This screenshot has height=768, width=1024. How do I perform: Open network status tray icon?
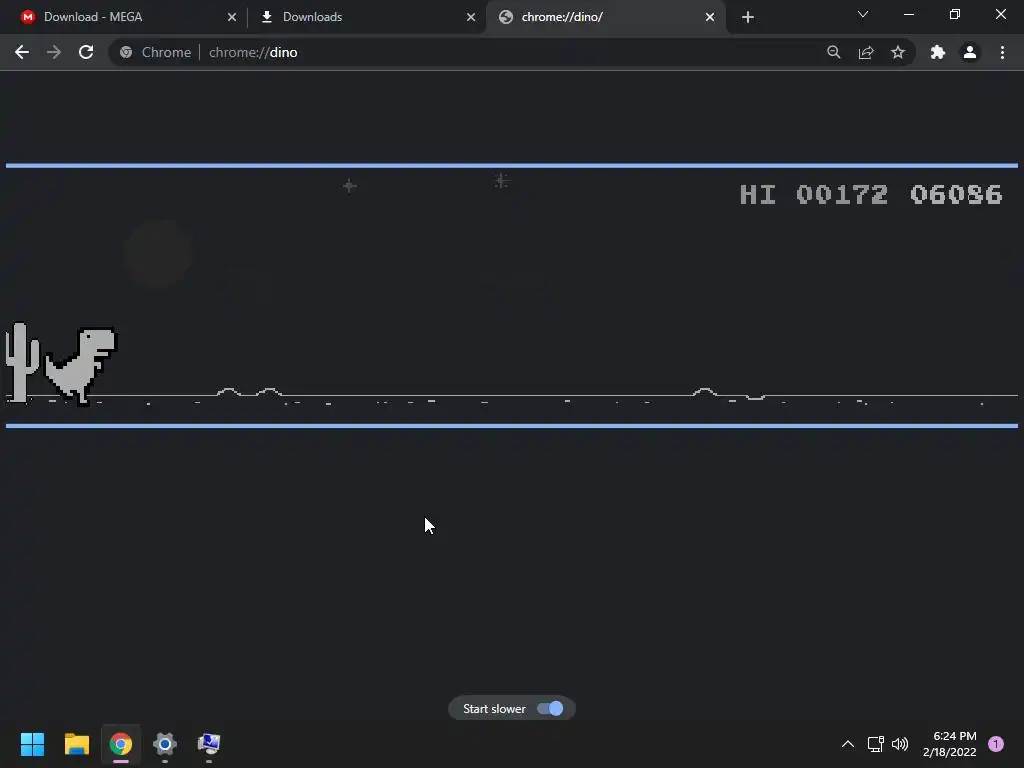tap(876, 744)
